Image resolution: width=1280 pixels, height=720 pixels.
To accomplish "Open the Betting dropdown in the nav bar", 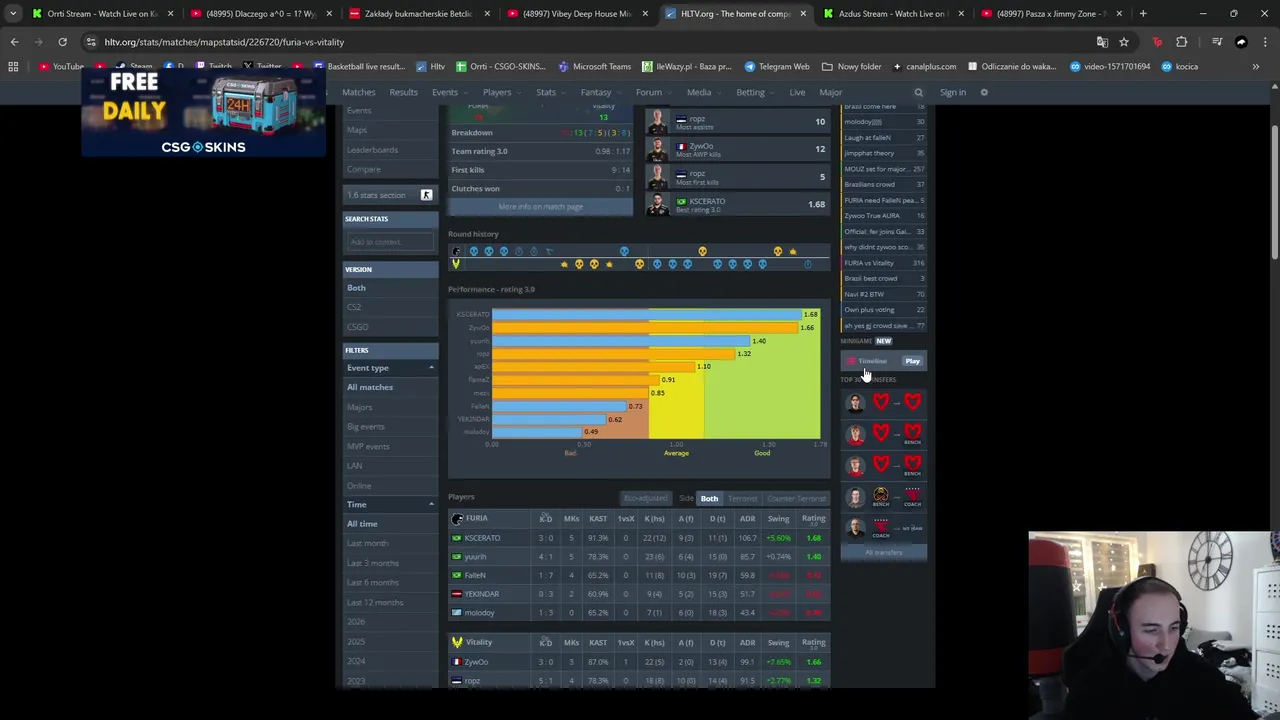I will tap(754, 92).
